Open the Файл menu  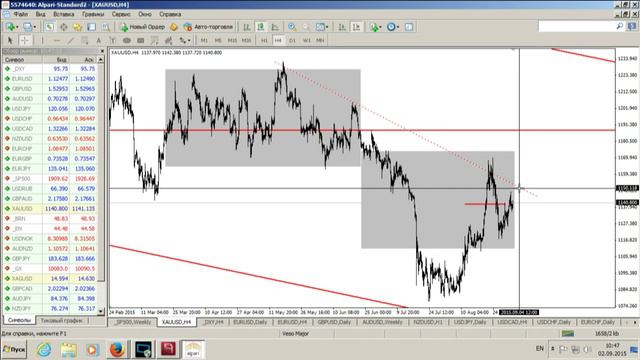tap(21, 14)
